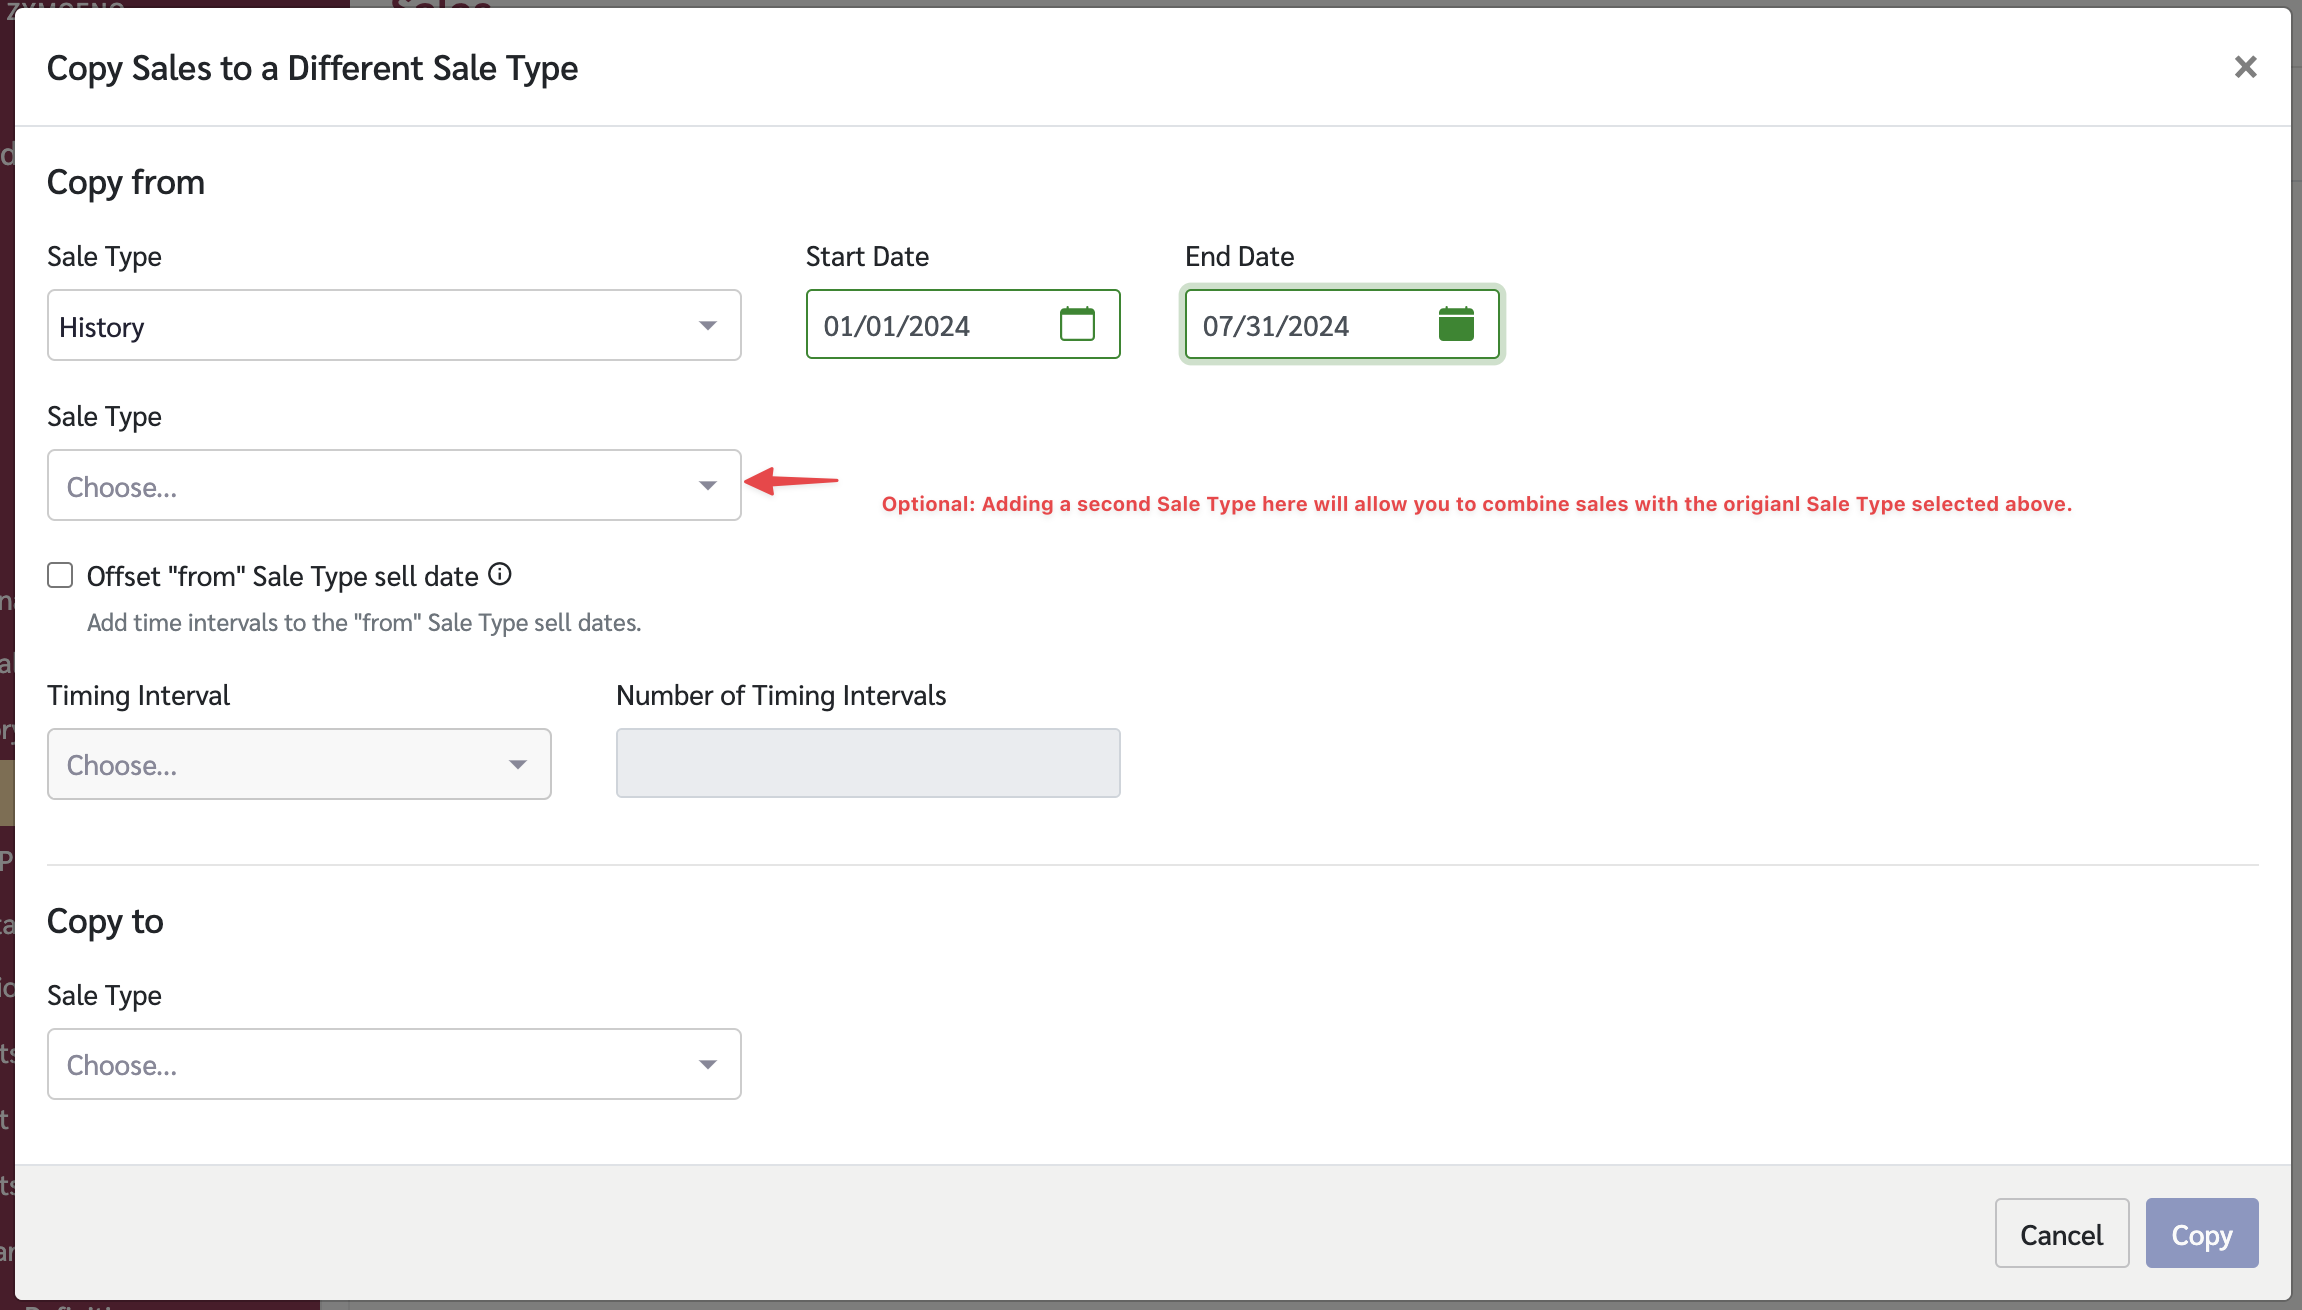Click the Offset "from" Sale Type sell date label
This screenshot has width=2302, height=1310.
point(282,577)
